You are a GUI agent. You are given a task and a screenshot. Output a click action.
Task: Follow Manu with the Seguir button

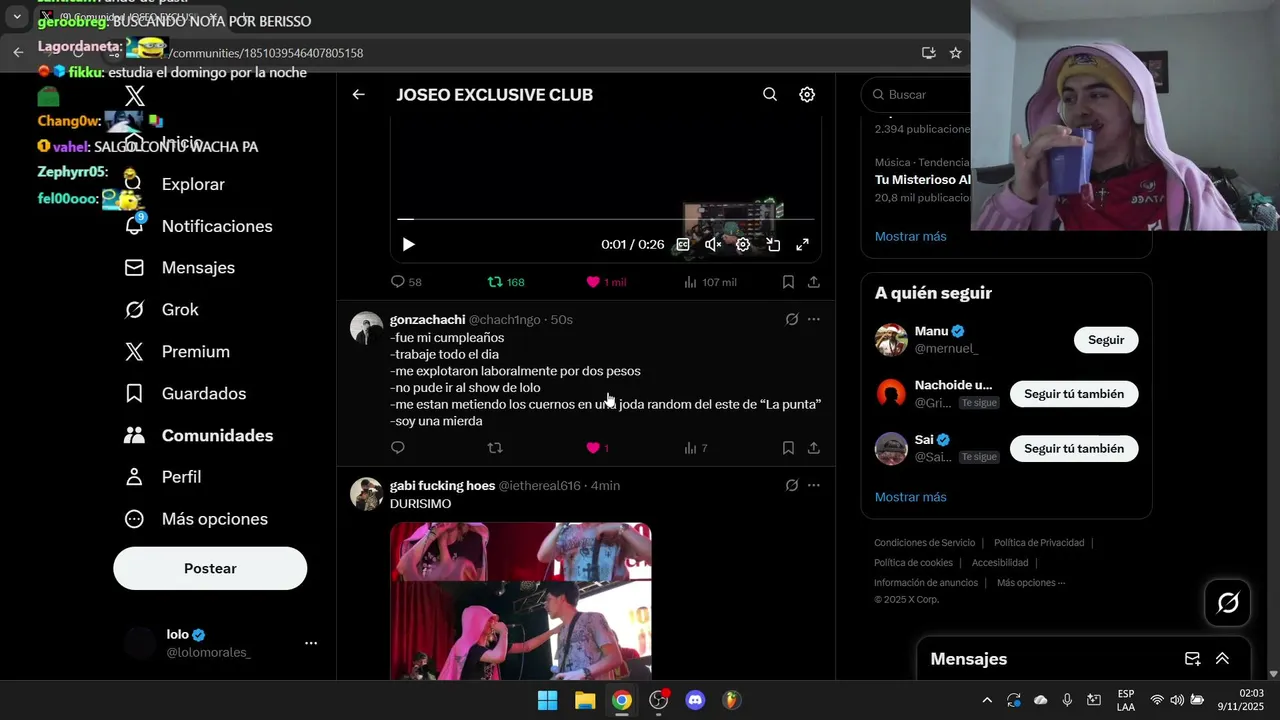click(x=1106, y=340)
